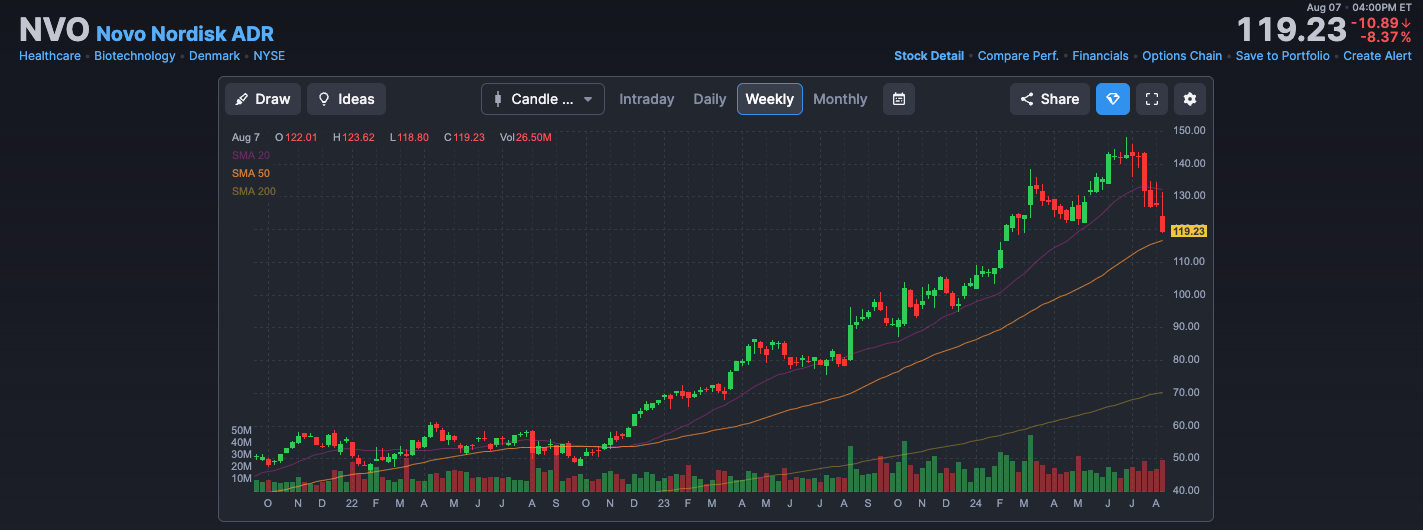Click the SMA 200 indicator label
Viewport: 1423px width, 530px height.
254,191
